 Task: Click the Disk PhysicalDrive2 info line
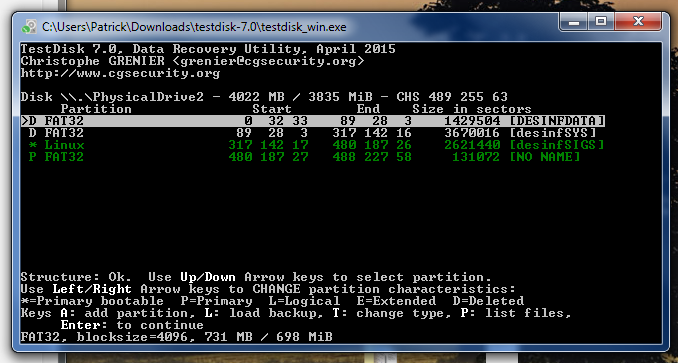click(264, 97)
